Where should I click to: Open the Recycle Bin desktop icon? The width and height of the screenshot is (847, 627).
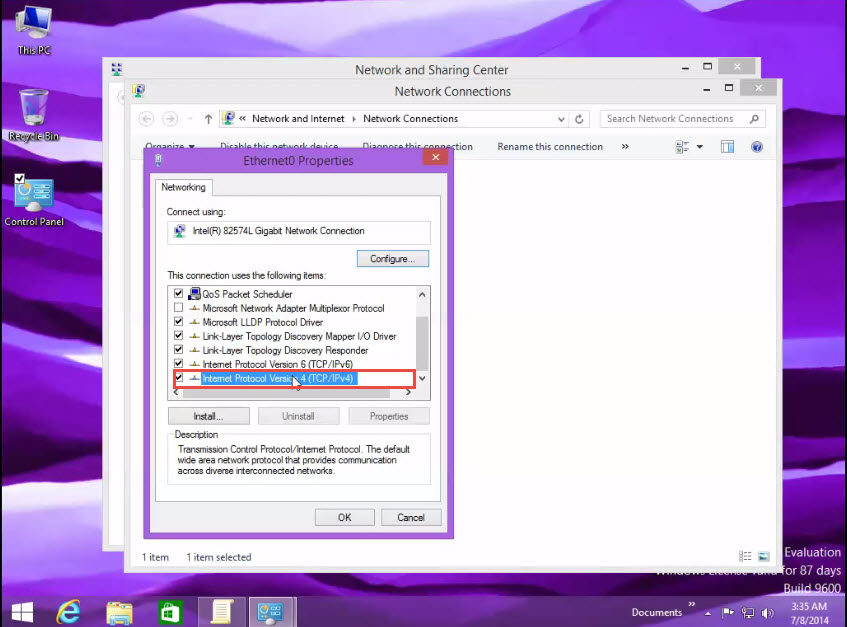coord(33,116)
